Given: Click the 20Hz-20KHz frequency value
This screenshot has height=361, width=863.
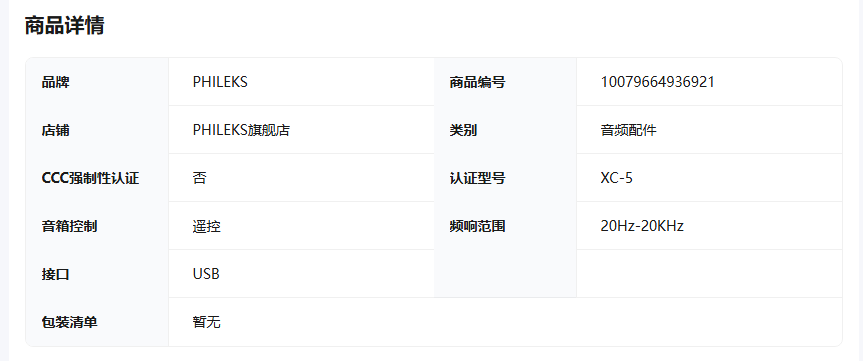Looking at the screenshot, I should (x=642, y=226).
